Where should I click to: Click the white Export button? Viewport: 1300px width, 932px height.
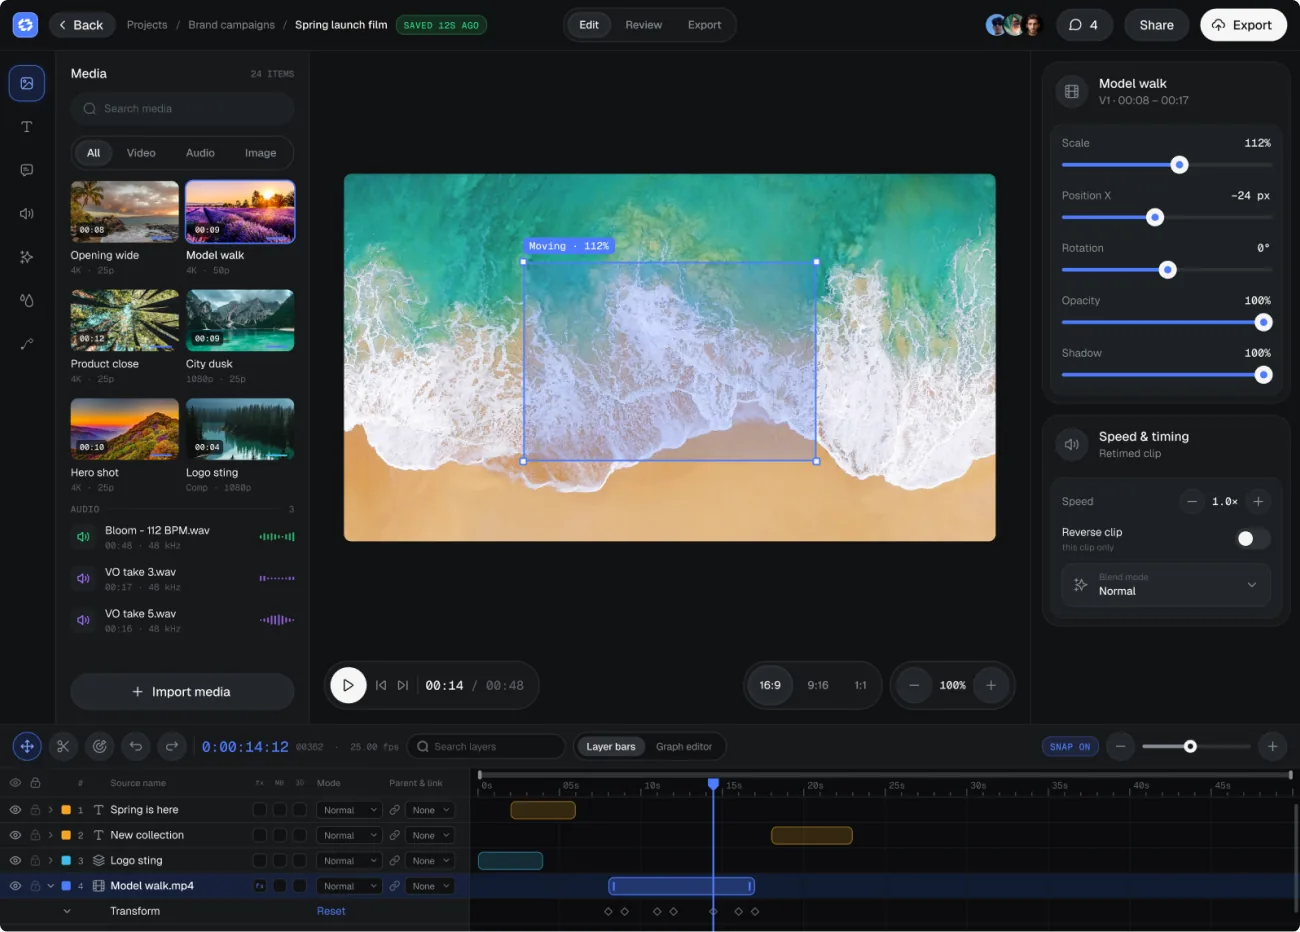pyautogui.click(x=1243, y=25)
